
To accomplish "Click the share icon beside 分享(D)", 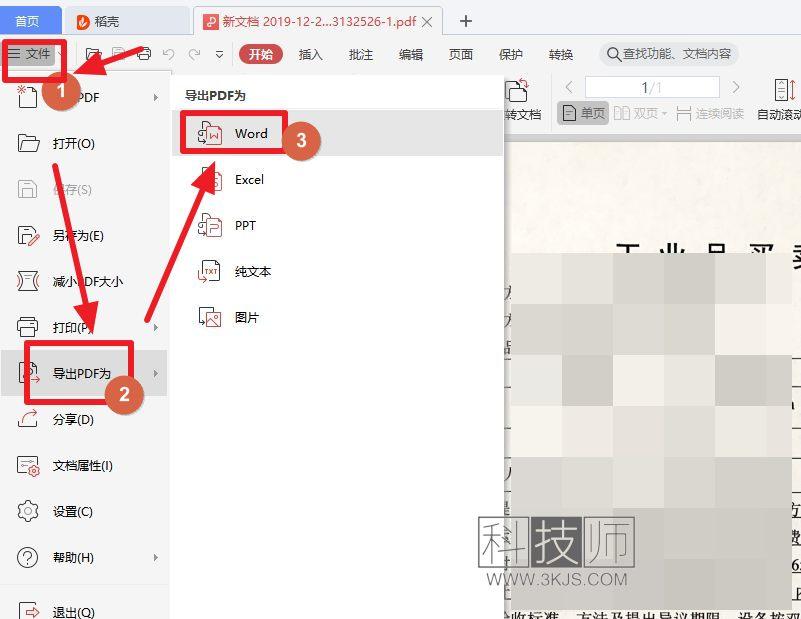I will pyautogui.click(x=28, y=419).
